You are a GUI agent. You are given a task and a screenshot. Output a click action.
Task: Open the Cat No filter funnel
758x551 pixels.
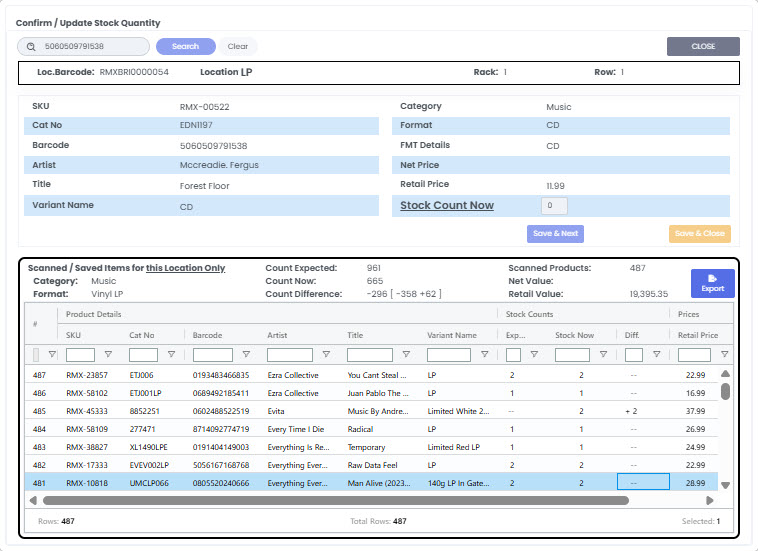click(171, 355)
